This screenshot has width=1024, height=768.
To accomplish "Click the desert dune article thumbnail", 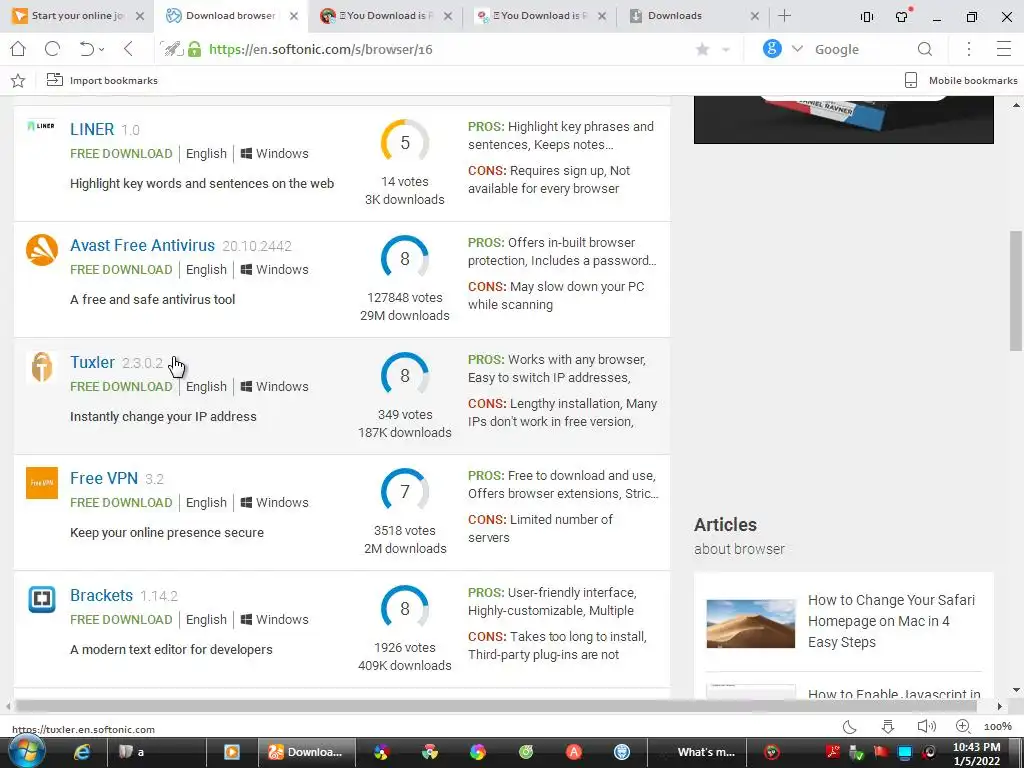I will pyautogui.click(x=751, y=624).
